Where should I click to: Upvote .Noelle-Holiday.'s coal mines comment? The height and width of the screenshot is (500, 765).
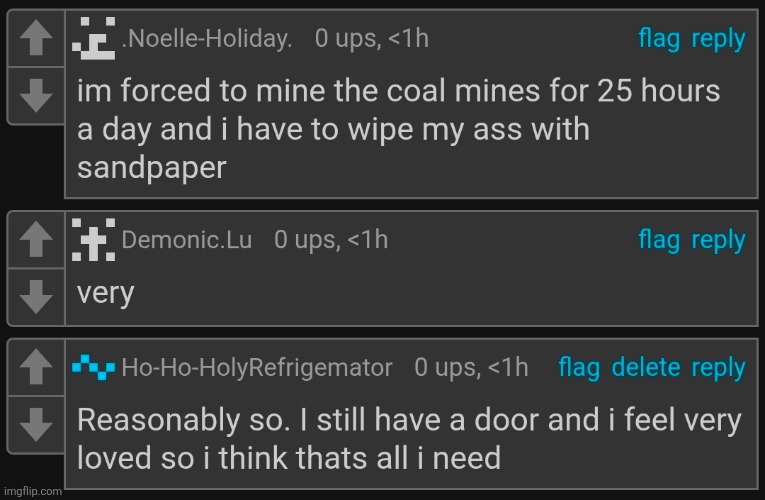click(x=36, y=40)
